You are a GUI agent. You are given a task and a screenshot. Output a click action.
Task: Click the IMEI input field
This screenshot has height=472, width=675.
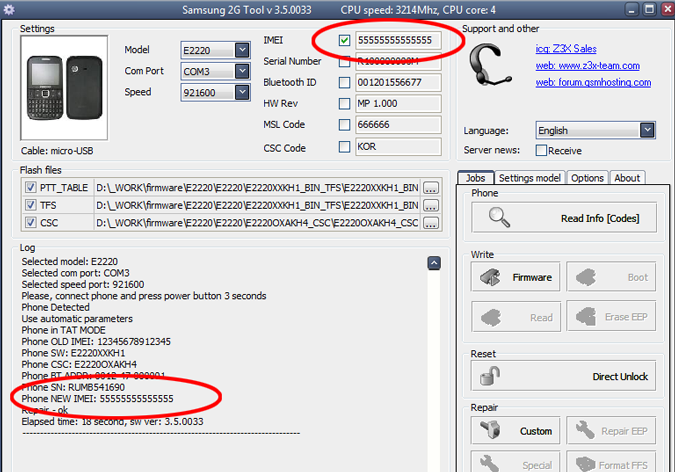tap(398, 40)
